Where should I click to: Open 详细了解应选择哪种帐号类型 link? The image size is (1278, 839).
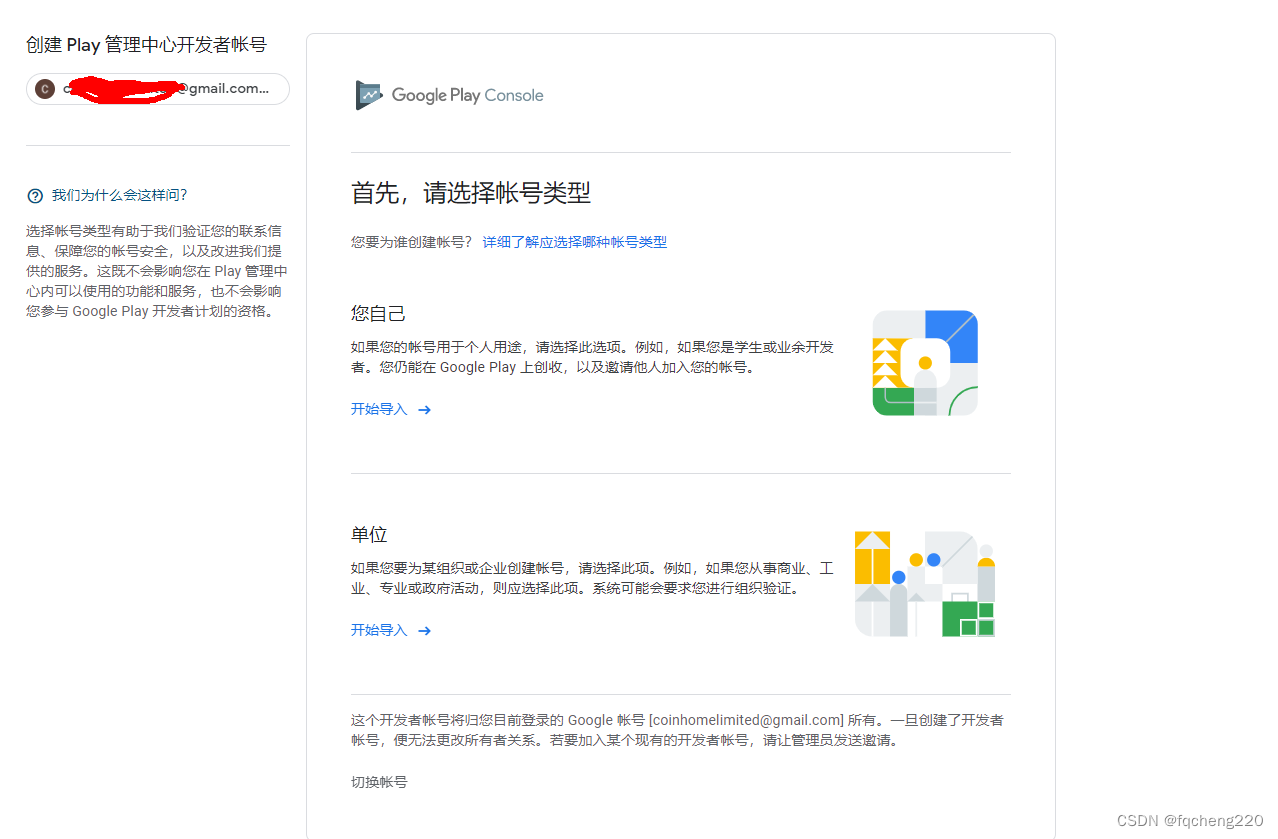coord(574,242)
